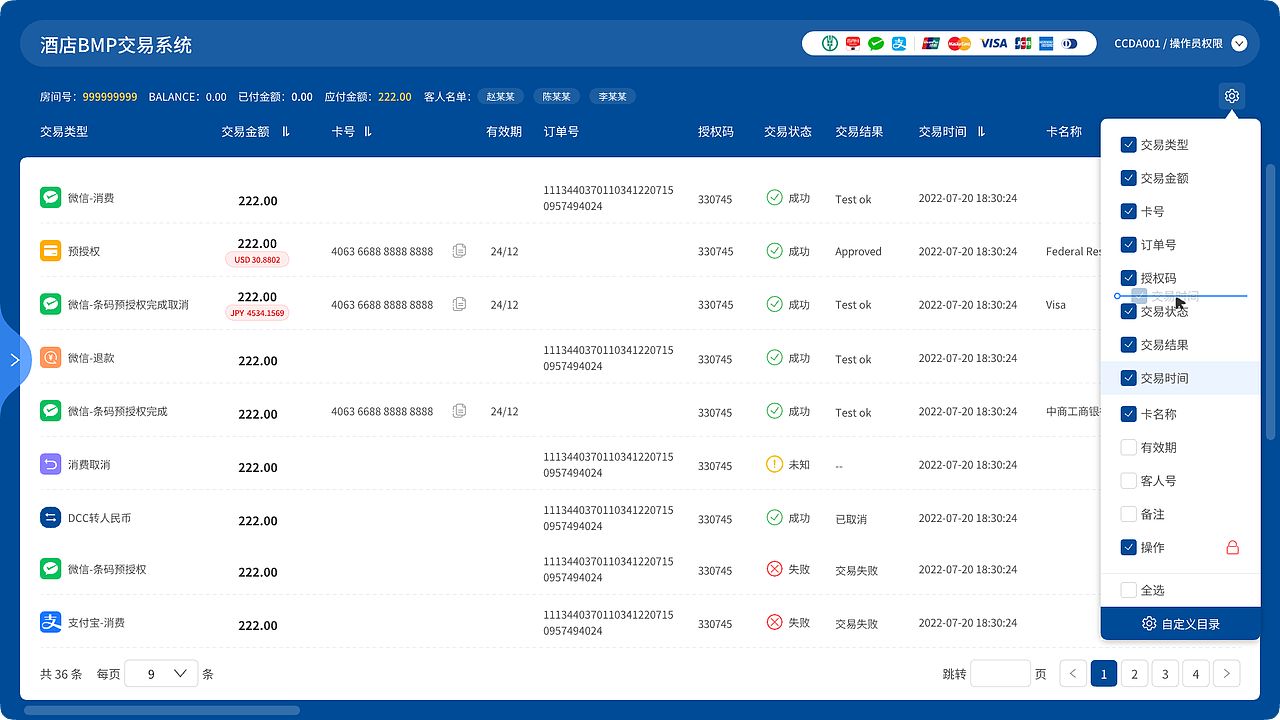Select guest tag 陈某 in the guest list
The image size is (1280, 720).
pos(556,96)
